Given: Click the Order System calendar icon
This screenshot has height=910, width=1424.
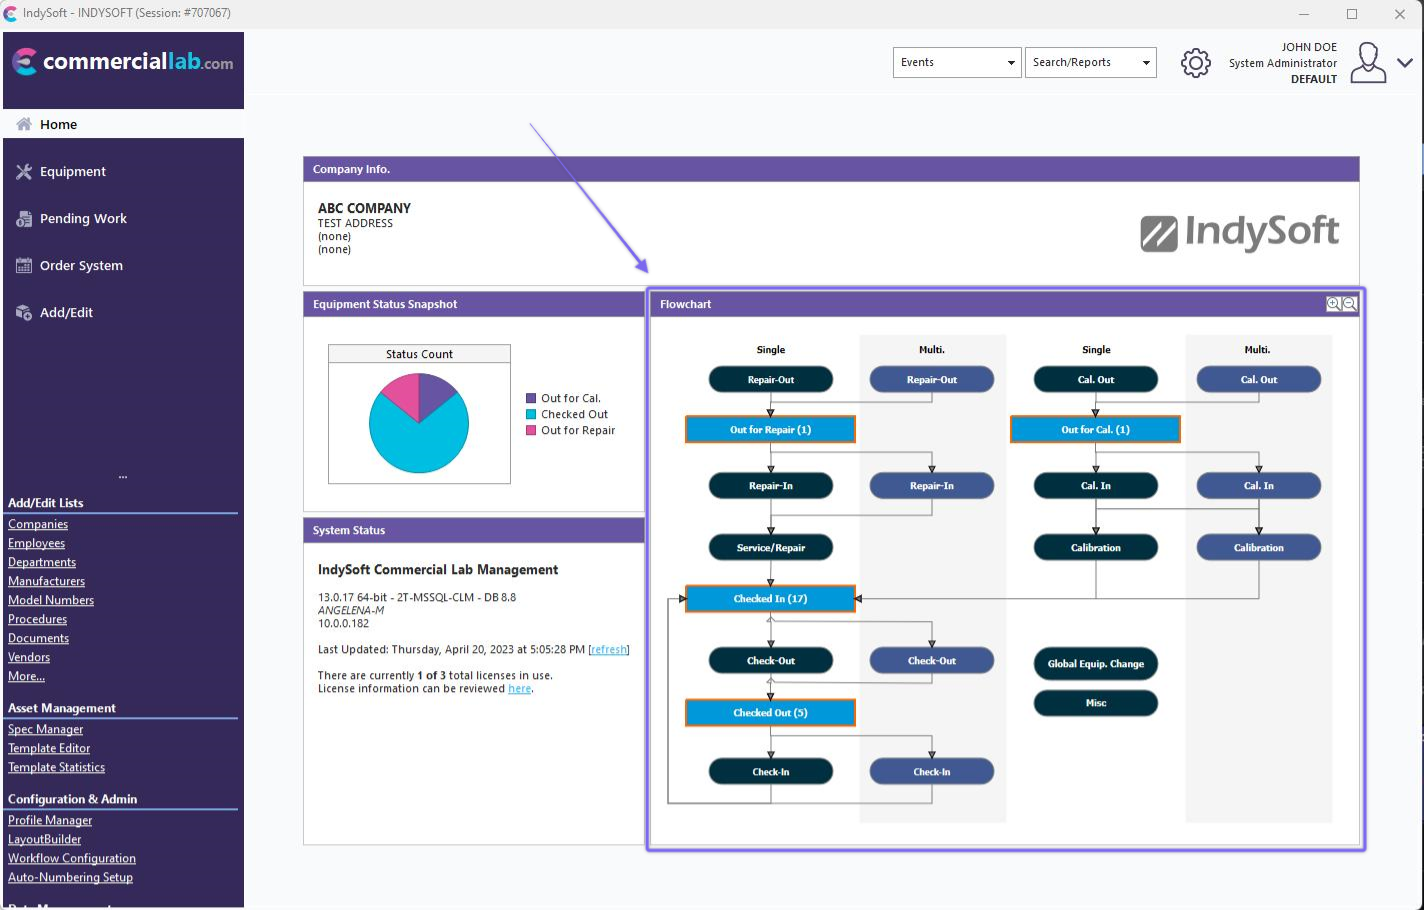Looking at the screenshot, I should (24, 266).
